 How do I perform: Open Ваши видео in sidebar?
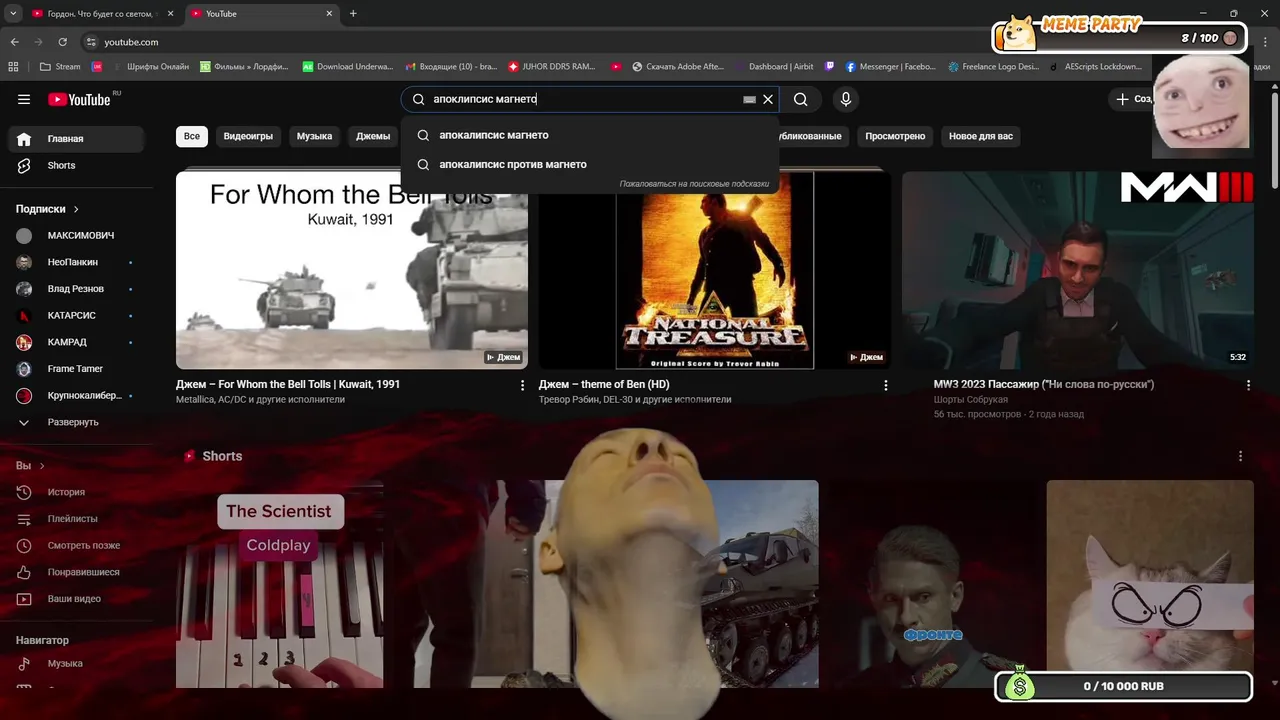[x=75, y=599]
